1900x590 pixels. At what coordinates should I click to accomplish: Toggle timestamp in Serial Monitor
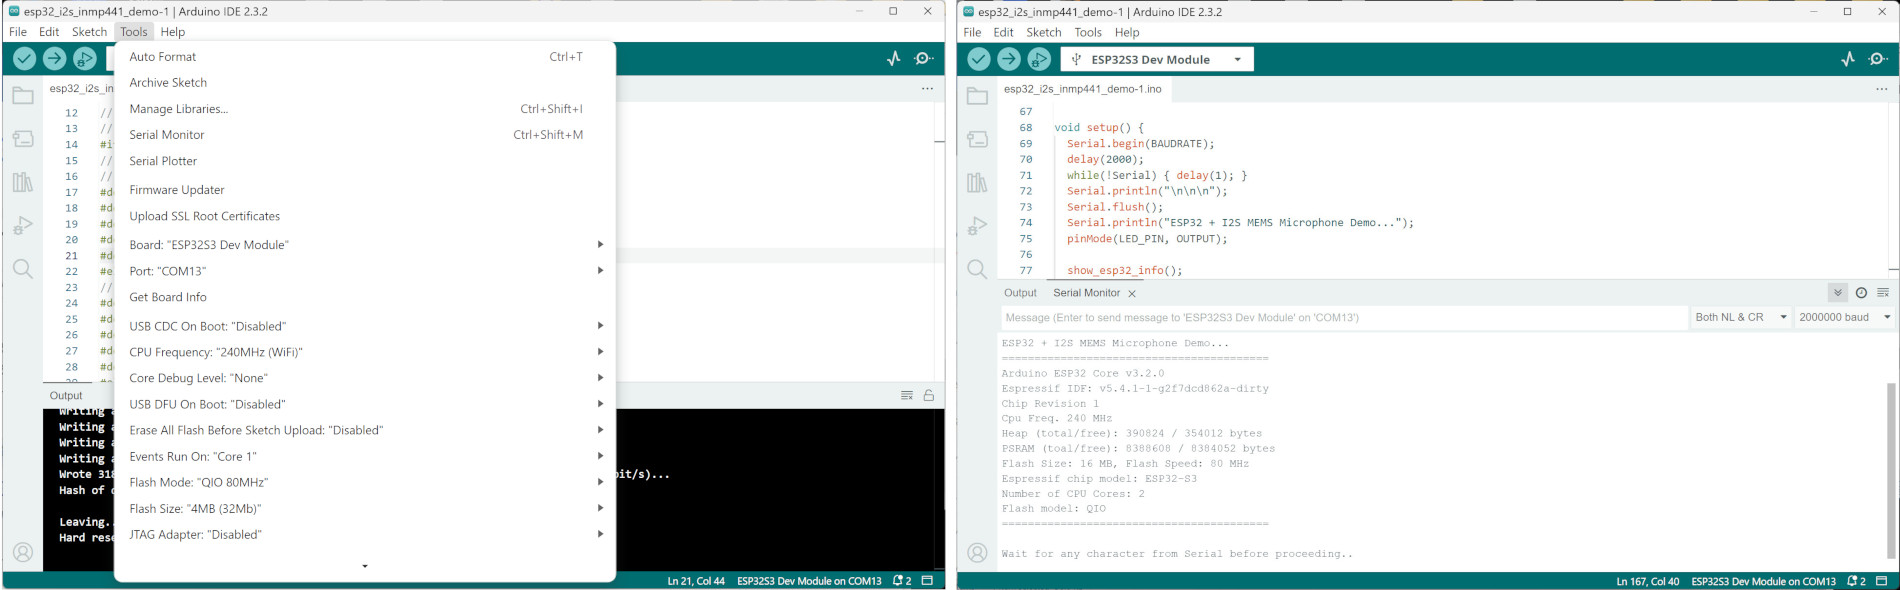click(x=1861, y=293)
